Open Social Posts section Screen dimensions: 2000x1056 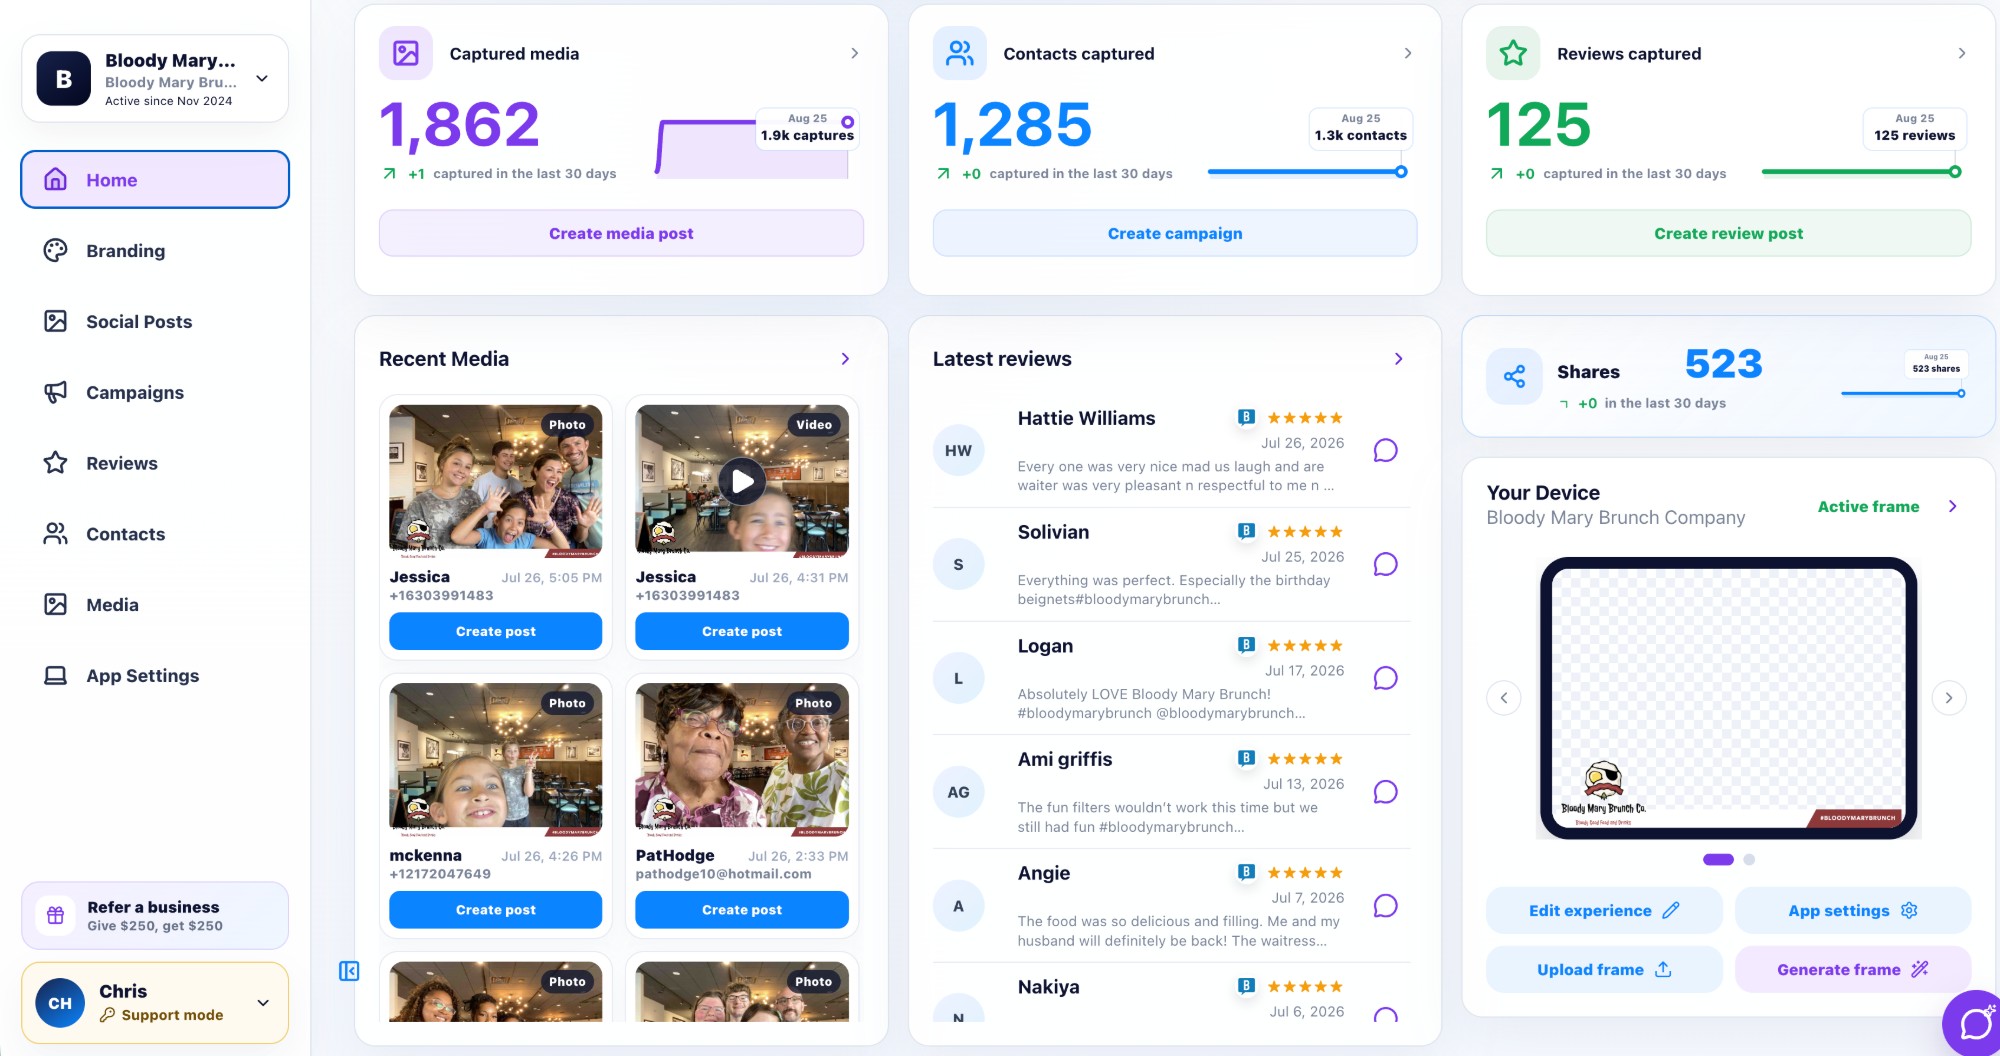[155, 322]
